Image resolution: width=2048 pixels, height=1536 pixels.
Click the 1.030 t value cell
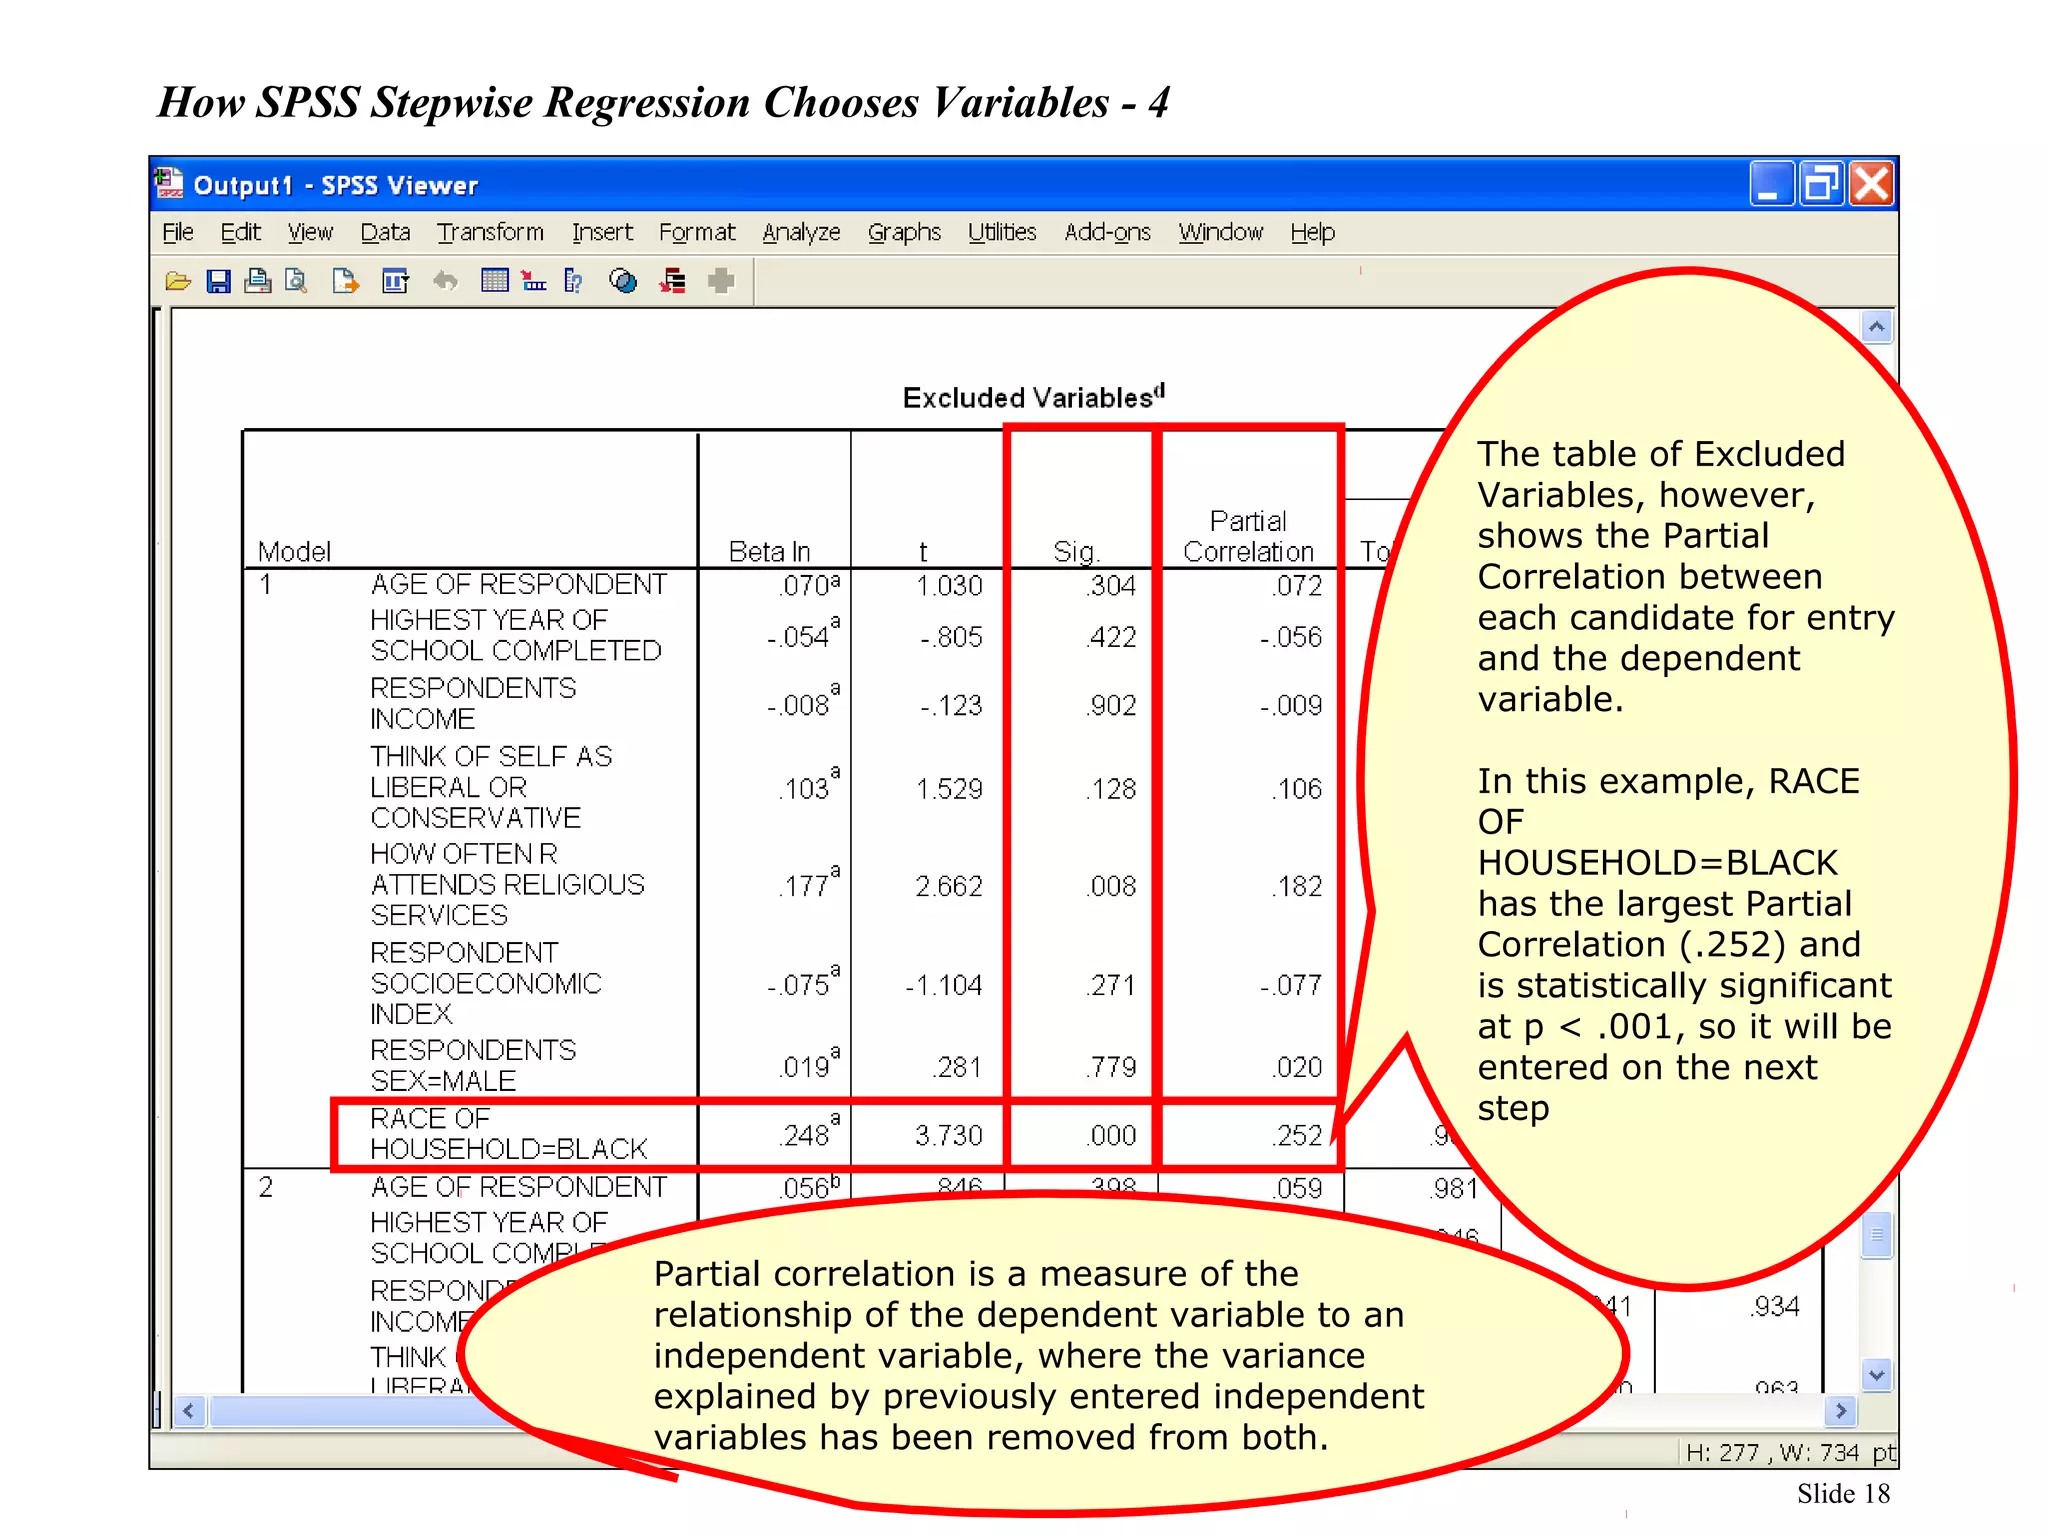950,586
